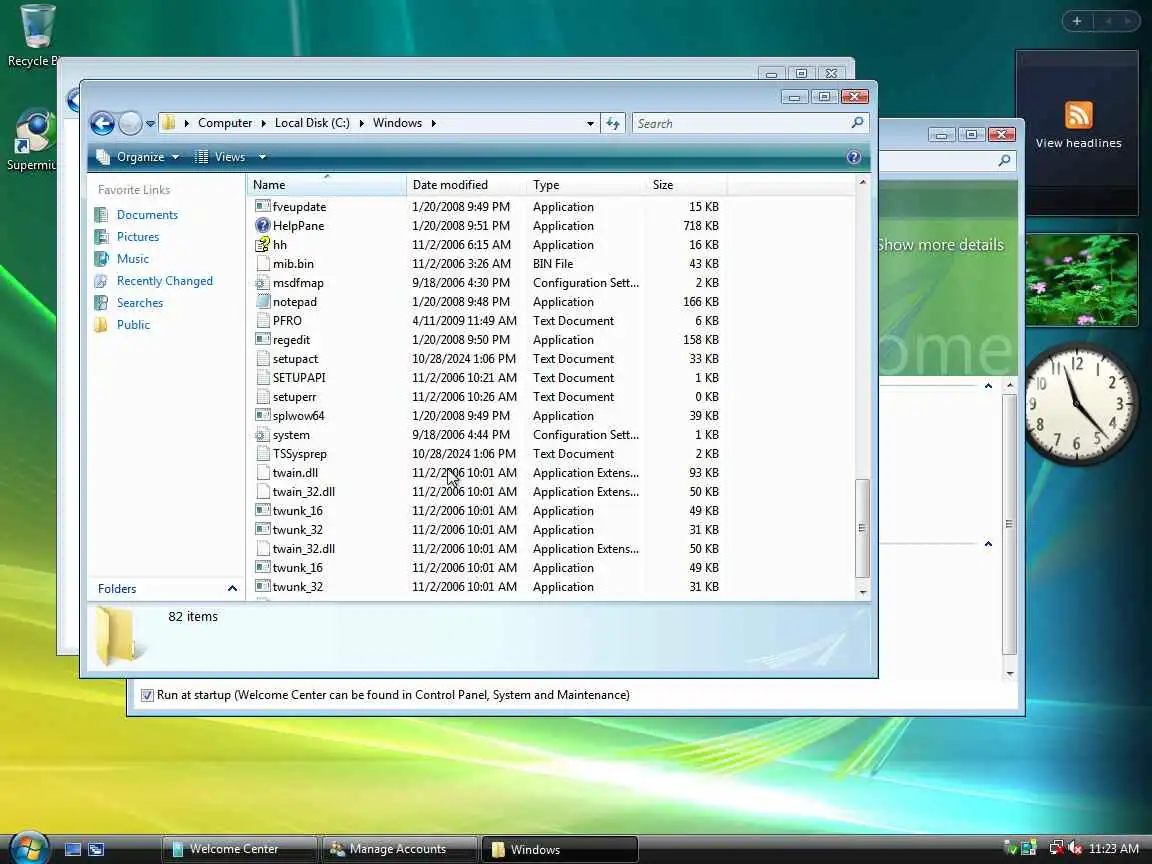Click the file list scrollbar thumb
This screenshot has height=864, width=1152.
point(863,528)
